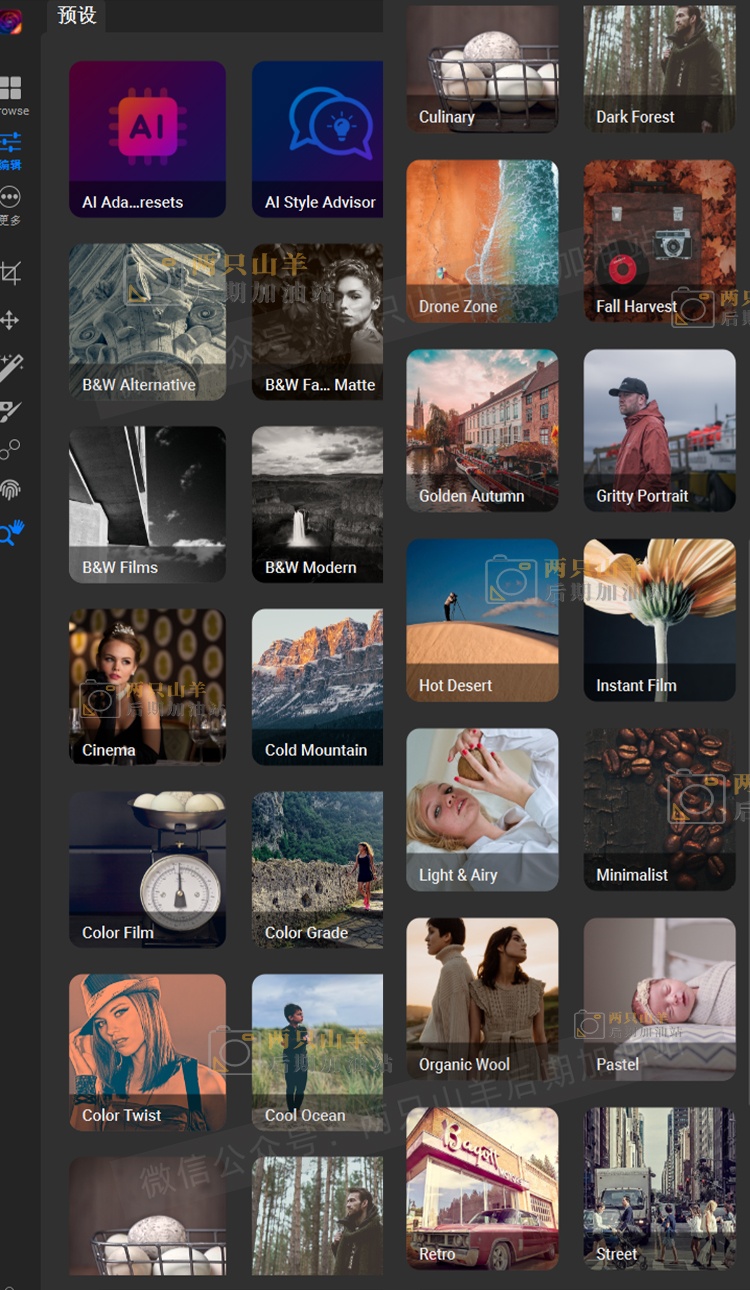Viewport: 750px width, 1290px height.
Task: Select the magic wand AI tool
Action: pos(11,366)
